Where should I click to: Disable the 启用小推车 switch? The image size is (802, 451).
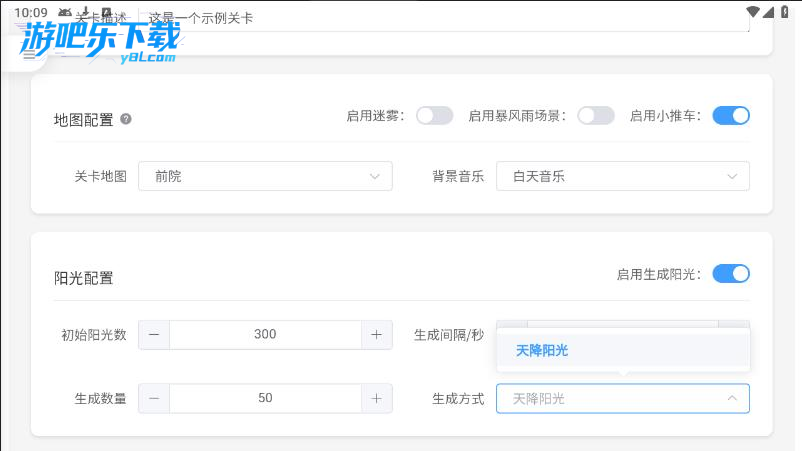[x=731, y=116]
